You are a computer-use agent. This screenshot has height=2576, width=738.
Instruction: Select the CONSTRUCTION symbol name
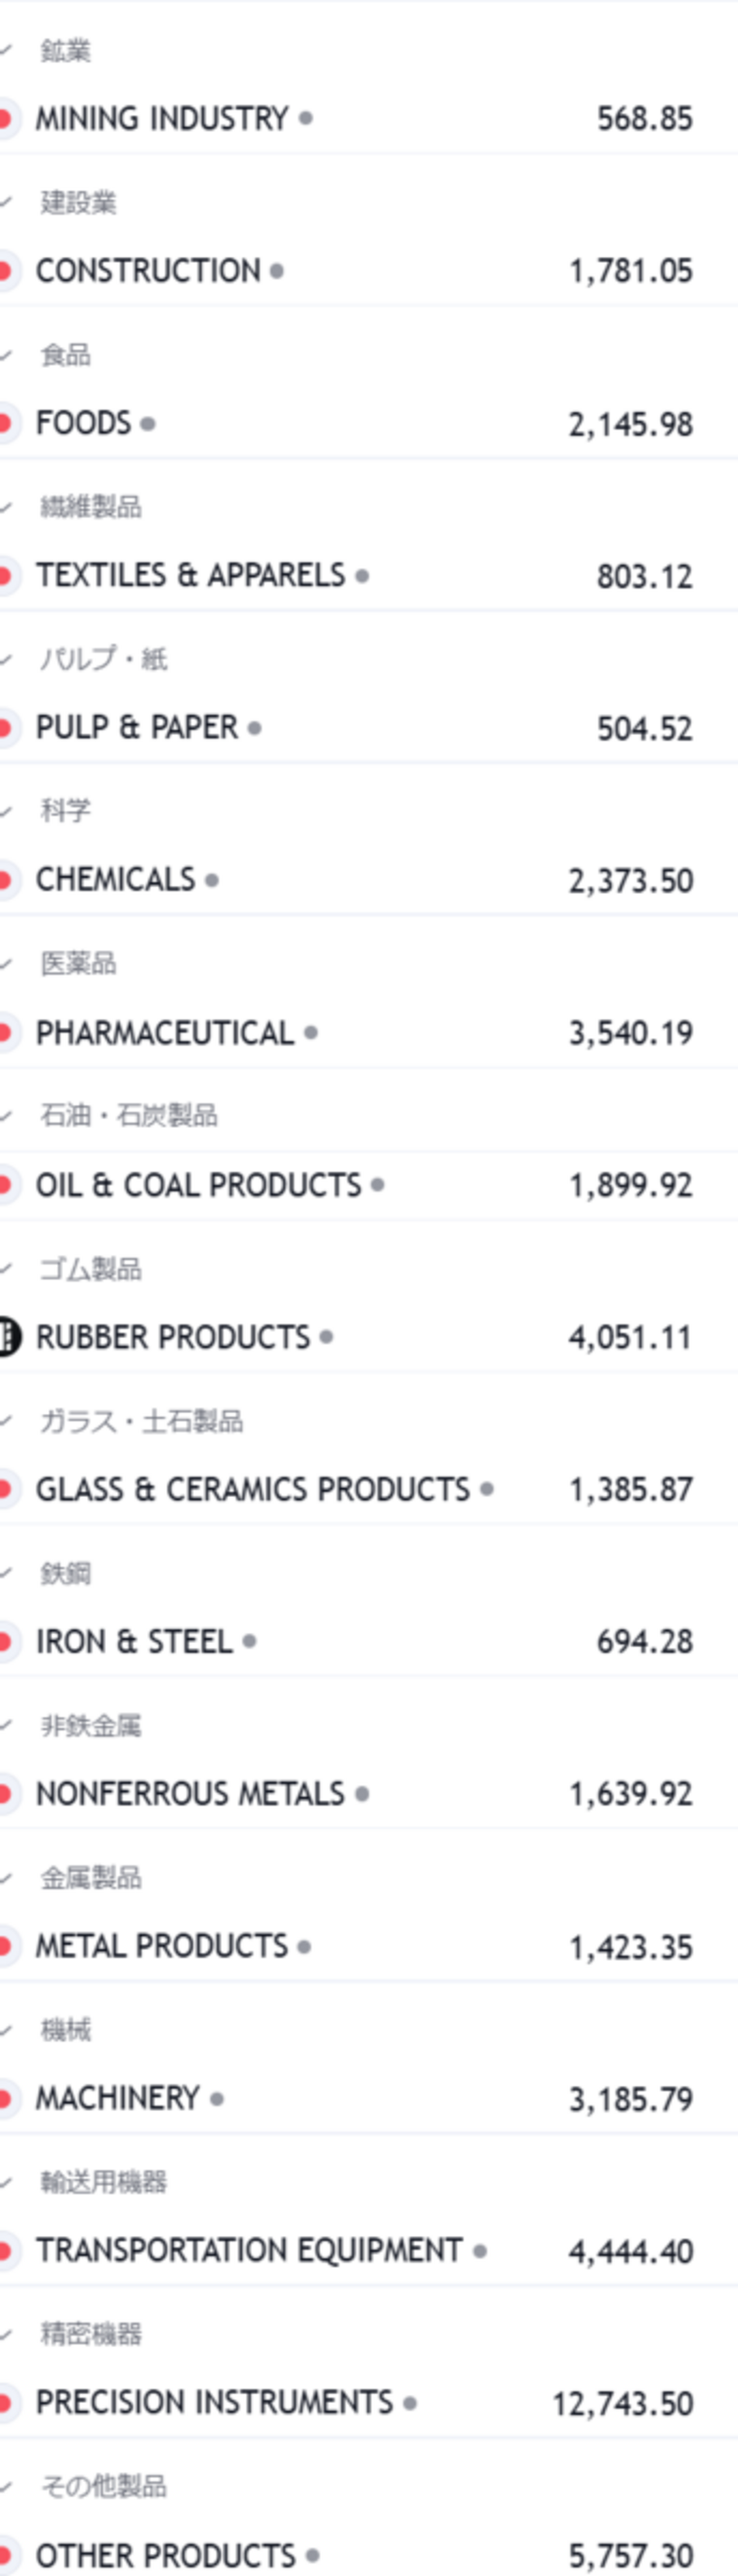pyautogui.click(x=148, y=270)
